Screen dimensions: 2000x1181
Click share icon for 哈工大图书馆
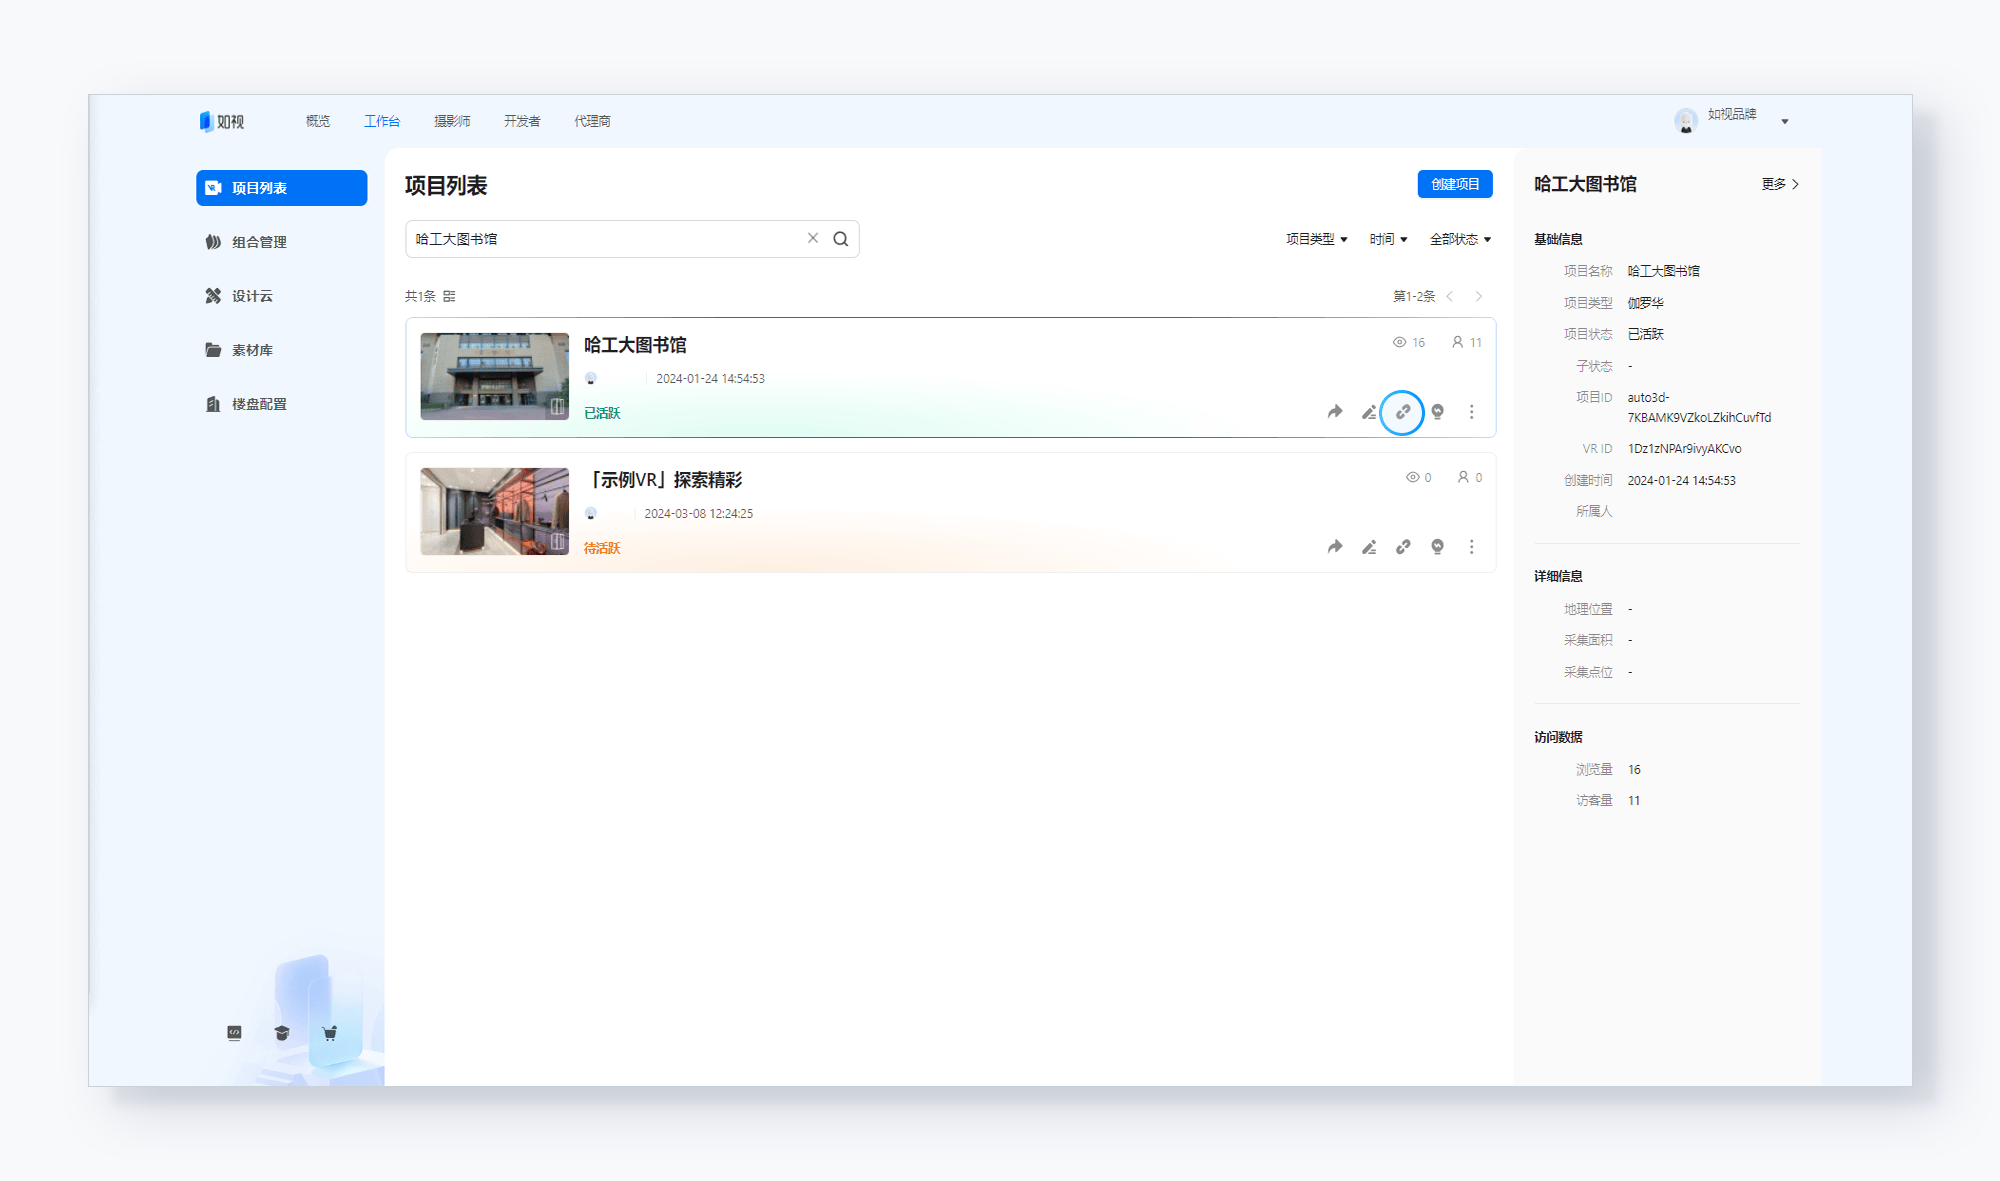pyautogui.click(x=1335, y=412)
